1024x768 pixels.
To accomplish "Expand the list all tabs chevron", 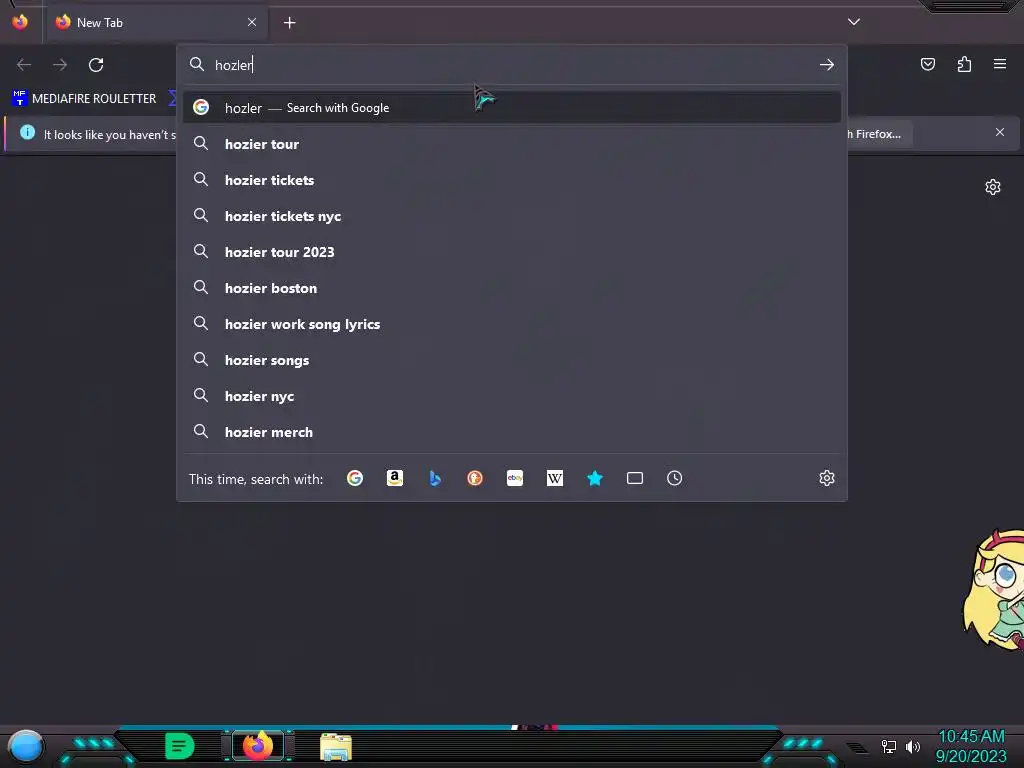I will pos(854,22).
